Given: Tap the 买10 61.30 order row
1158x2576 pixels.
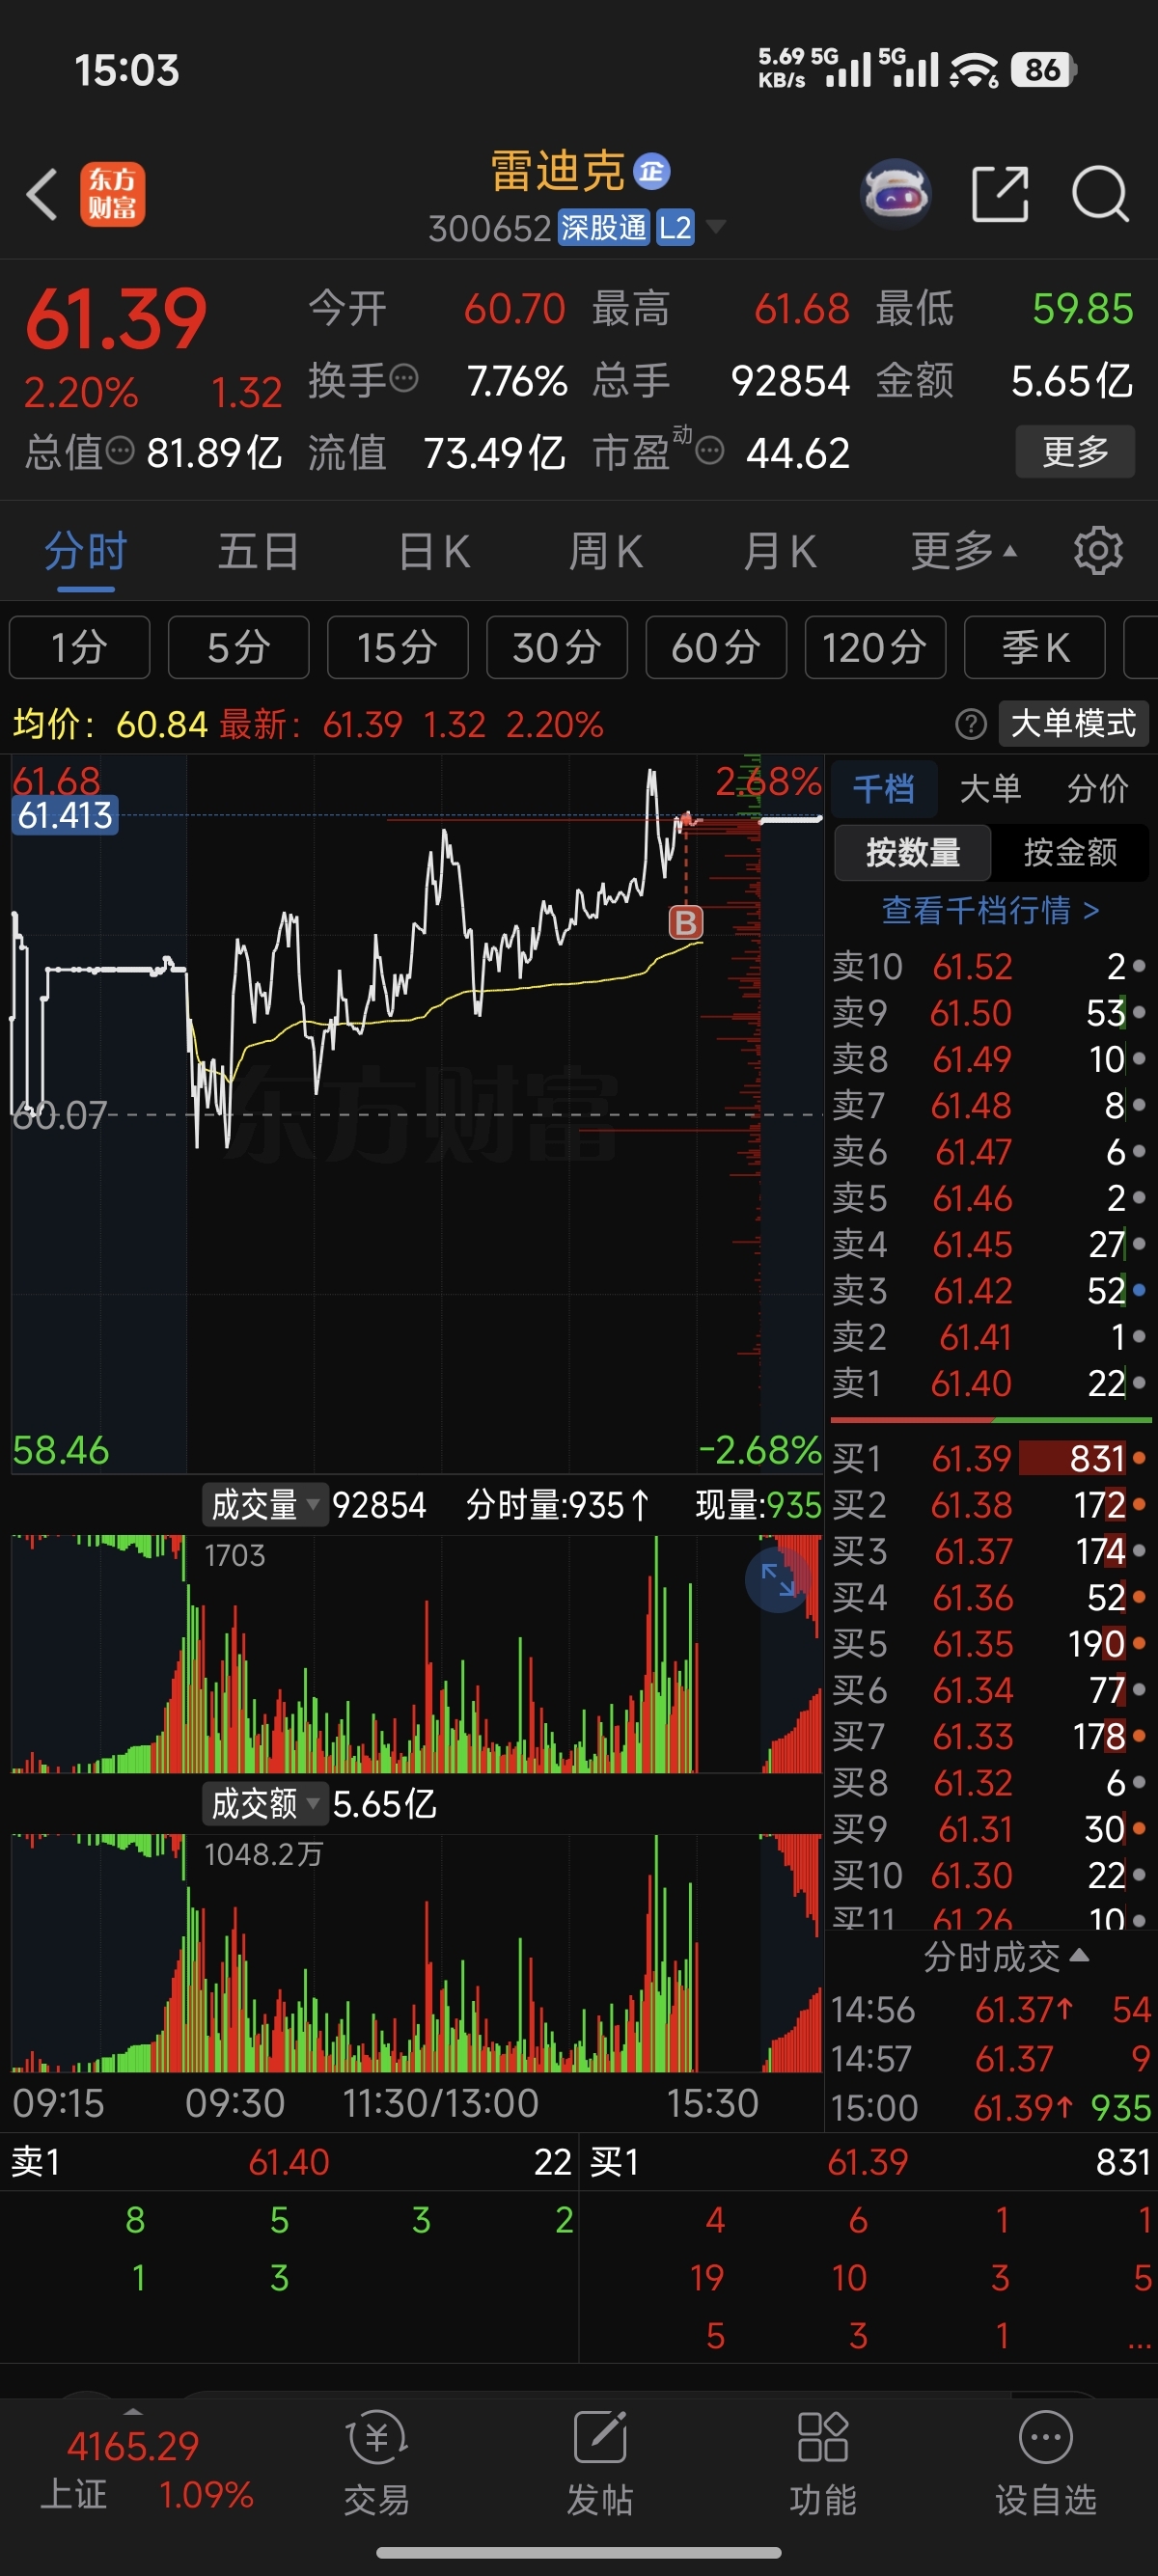Looking at the screenshot, I should (990, 1875).
